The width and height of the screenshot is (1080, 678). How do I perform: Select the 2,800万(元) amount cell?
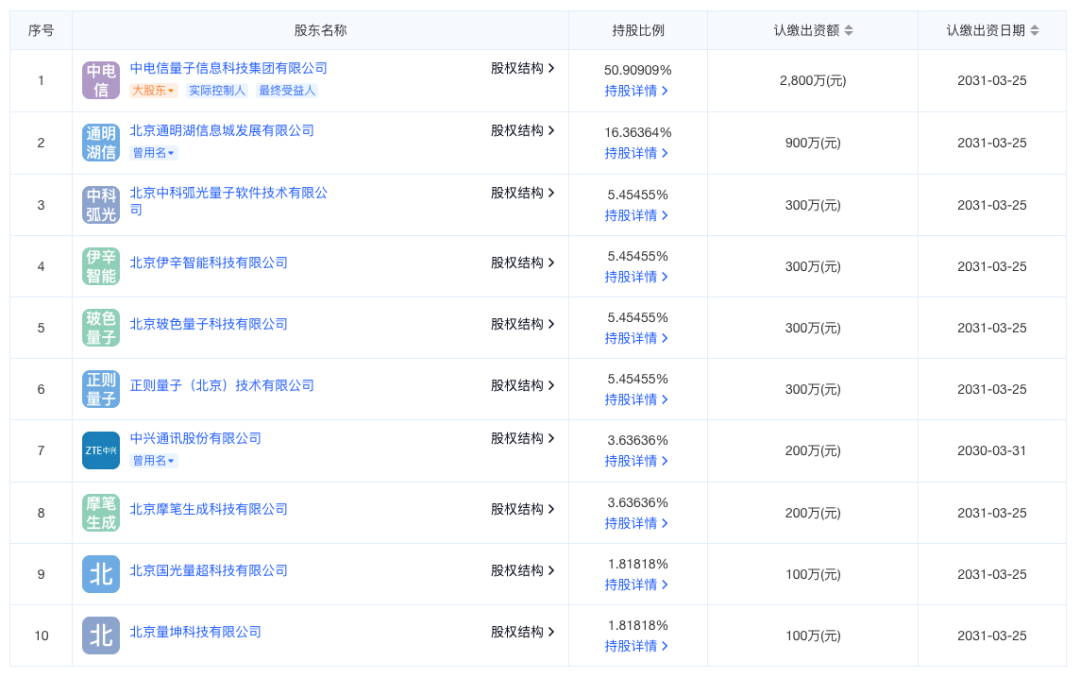coord(813,81)
